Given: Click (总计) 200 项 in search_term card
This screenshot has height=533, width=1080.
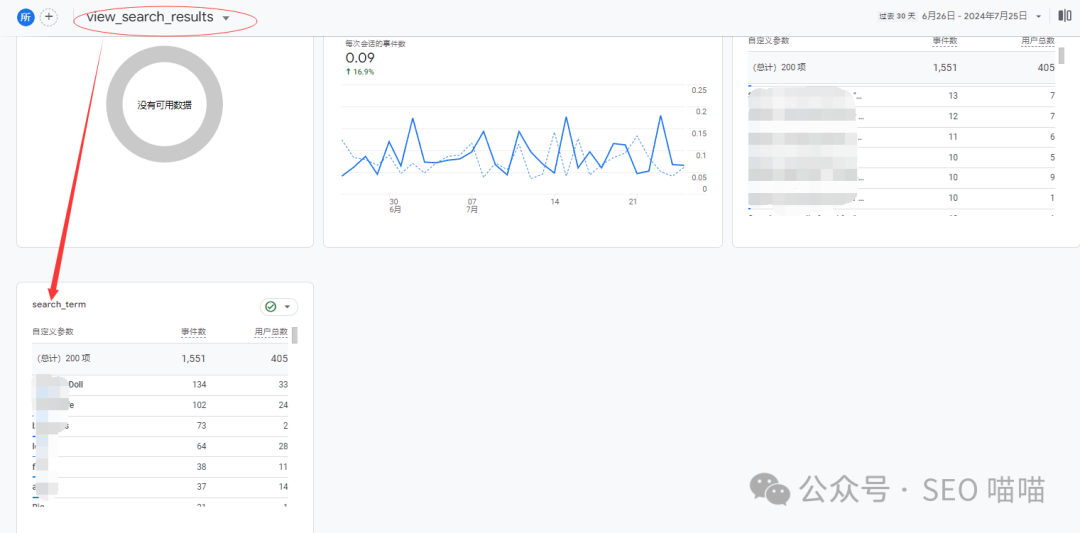Looking at the screenshot, I should 61,359.
